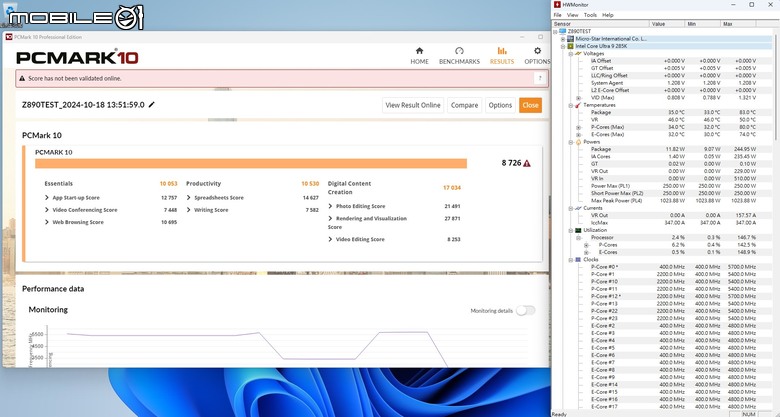Expand Rendering and Visualization Score row
Image resolution: width=780 pixels, height=417 pixels.
click(330, 218)
